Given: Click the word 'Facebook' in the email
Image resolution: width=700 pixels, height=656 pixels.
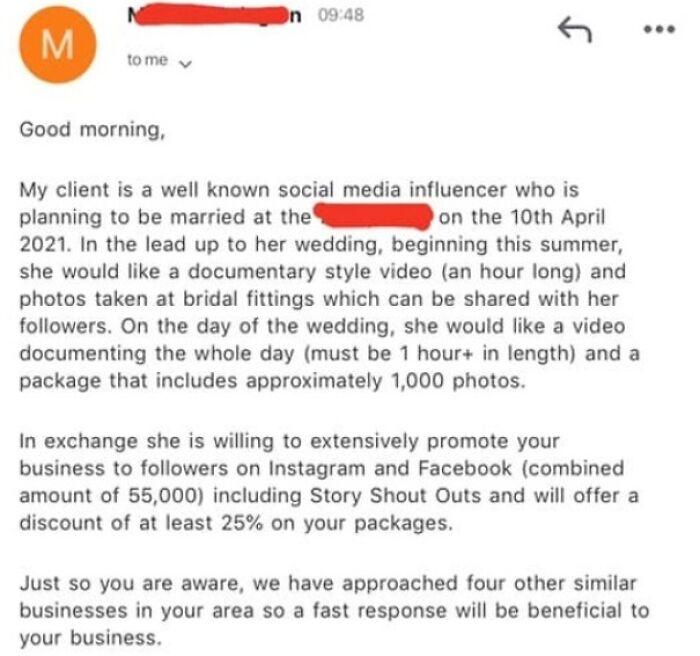Looking at the screenshot, I should pyautogui.click(x=464, y=468).
